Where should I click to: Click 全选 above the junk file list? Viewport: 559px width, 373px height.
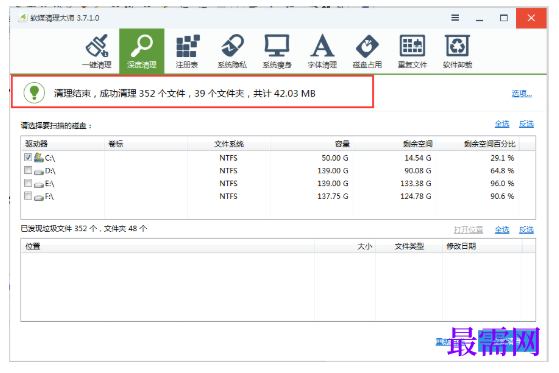point(502,230)
